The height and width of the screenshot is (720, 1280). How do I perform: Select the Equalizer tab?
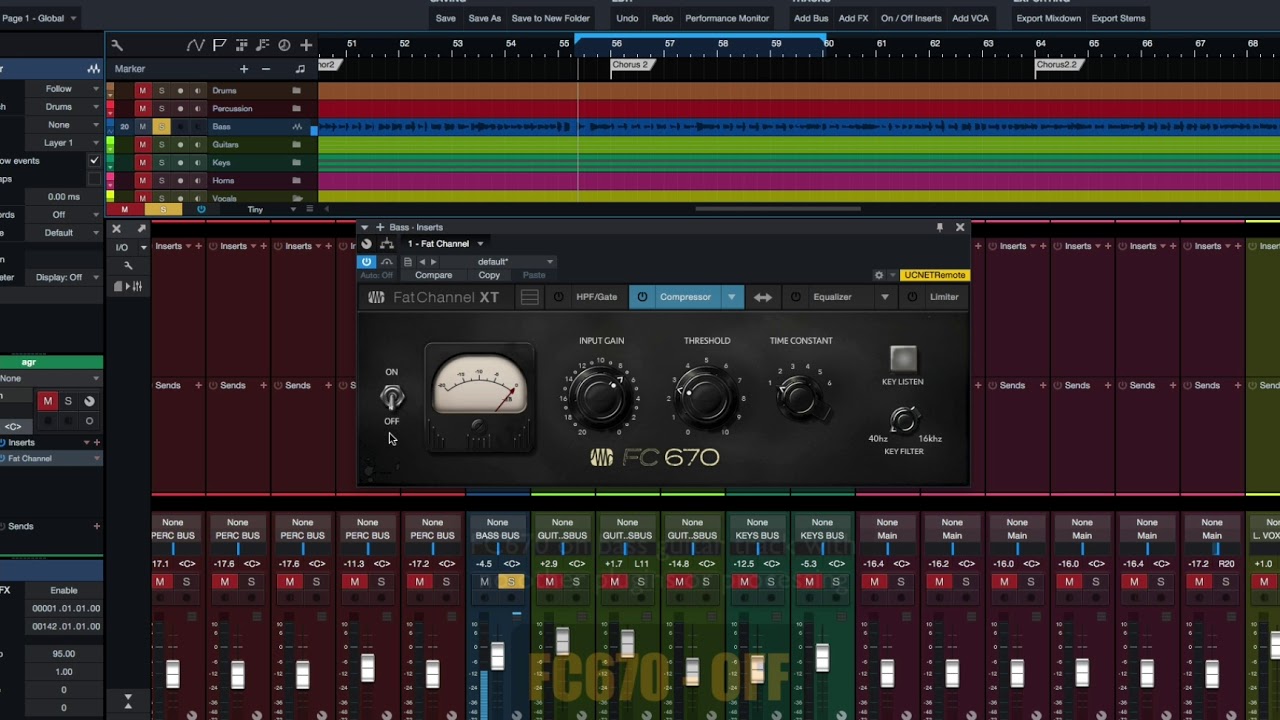tap(832, 297)
